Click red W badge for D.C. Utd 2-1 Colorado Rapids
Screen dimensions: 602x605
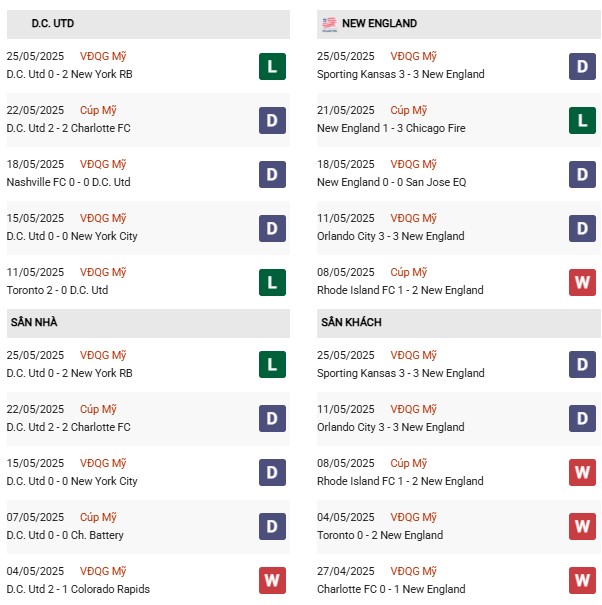click(x=272, y=580)
